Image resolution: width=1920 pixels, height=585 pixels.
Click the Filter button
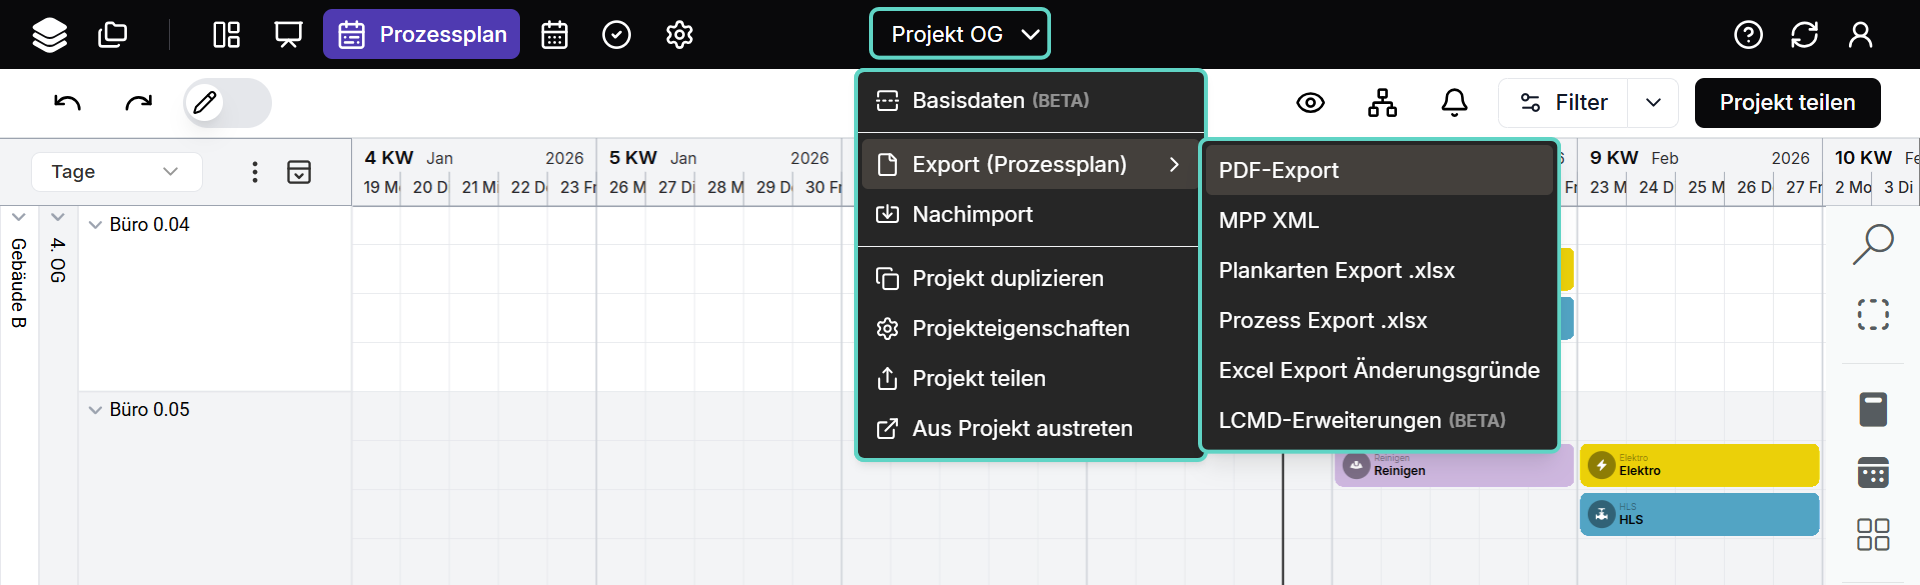pos(1564,103)
